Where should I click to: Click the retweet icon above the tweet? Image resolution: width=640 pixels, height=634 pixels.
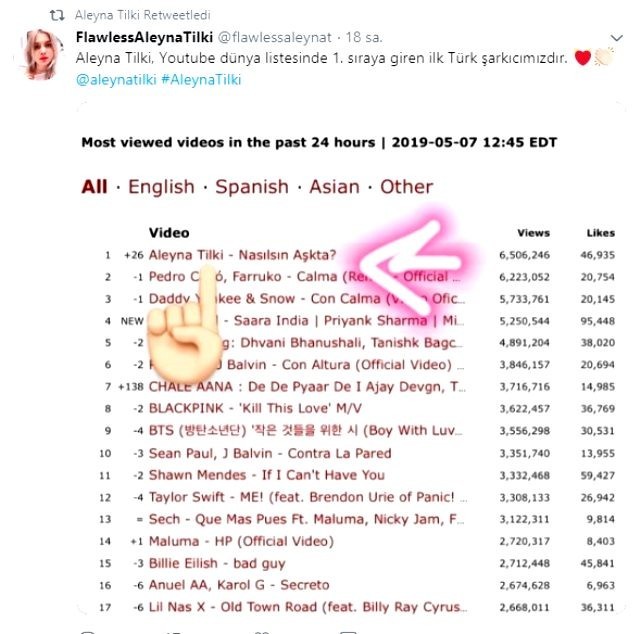click(55, 16)
